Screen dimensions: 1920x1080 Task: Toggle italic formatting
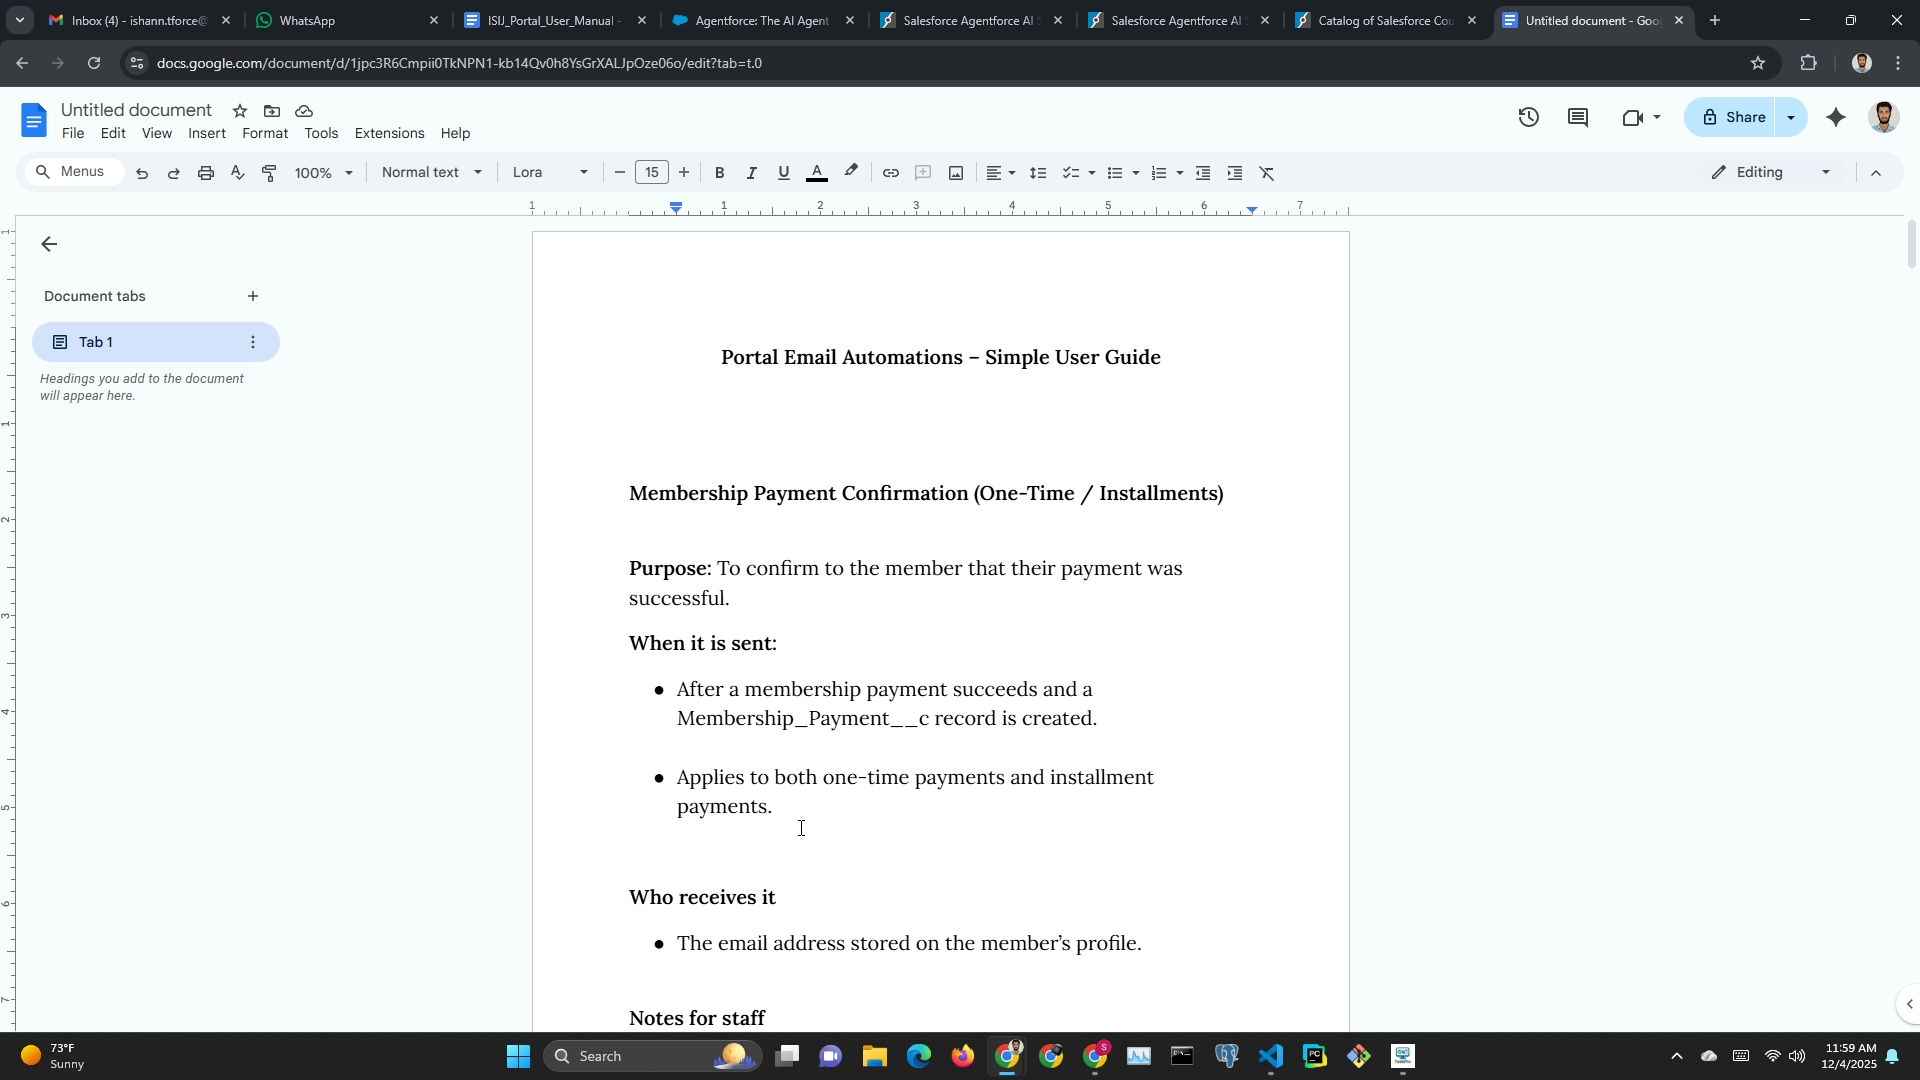(751, 173)
